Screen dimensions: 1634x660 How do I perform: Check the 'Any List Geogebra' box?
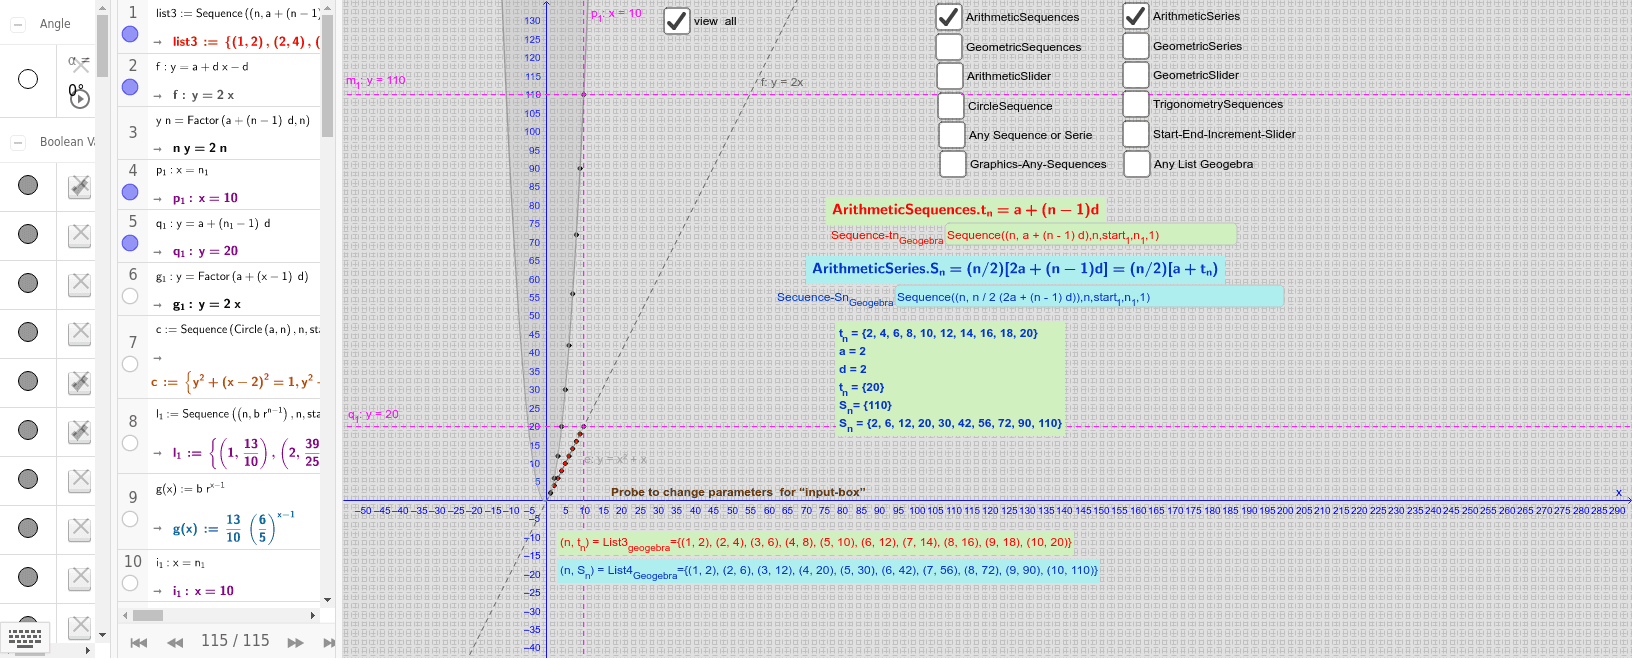coord(1137,164)
